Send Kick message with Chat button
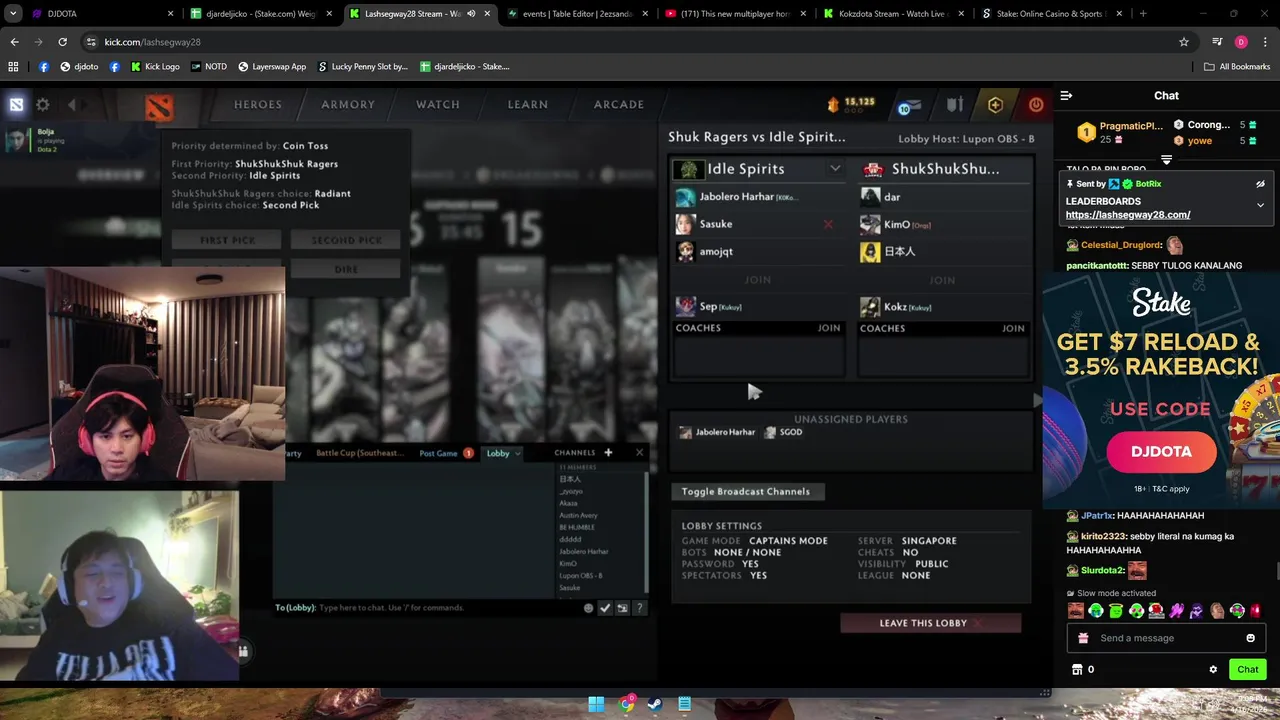This screenshot has width=1280, height=720. coord(1247,669)
